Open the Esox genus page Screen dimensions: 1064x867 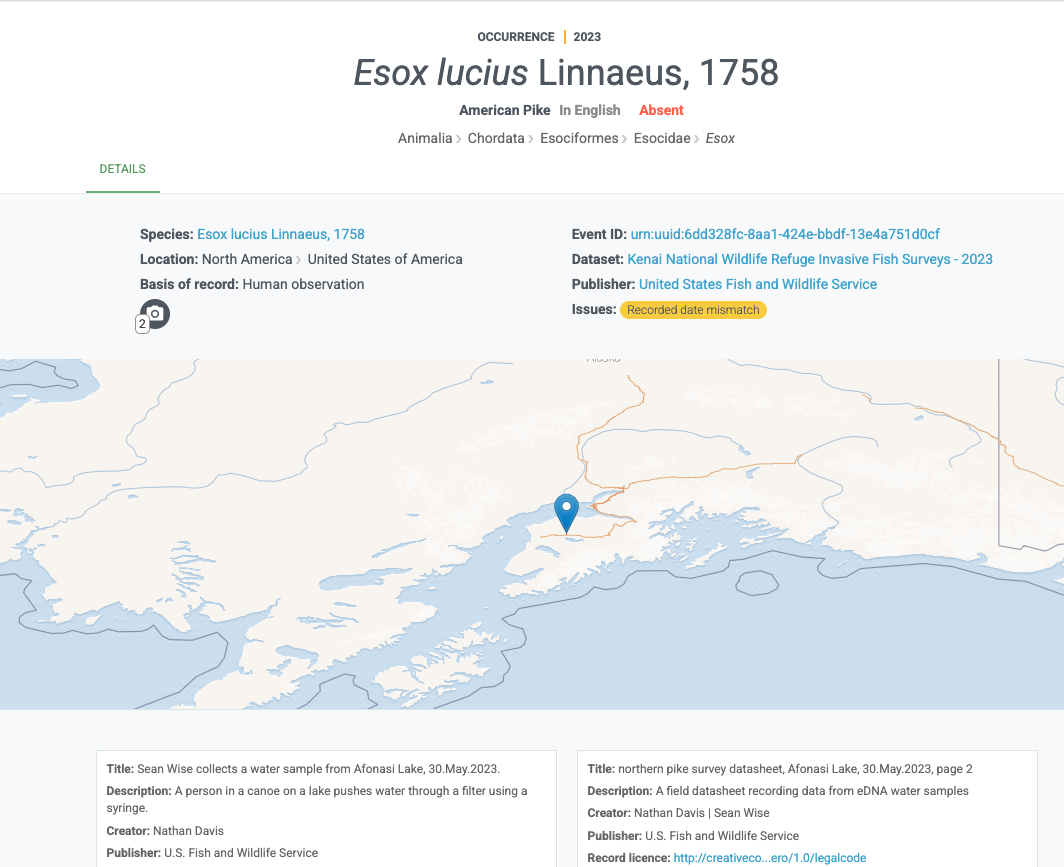(718, 138)
